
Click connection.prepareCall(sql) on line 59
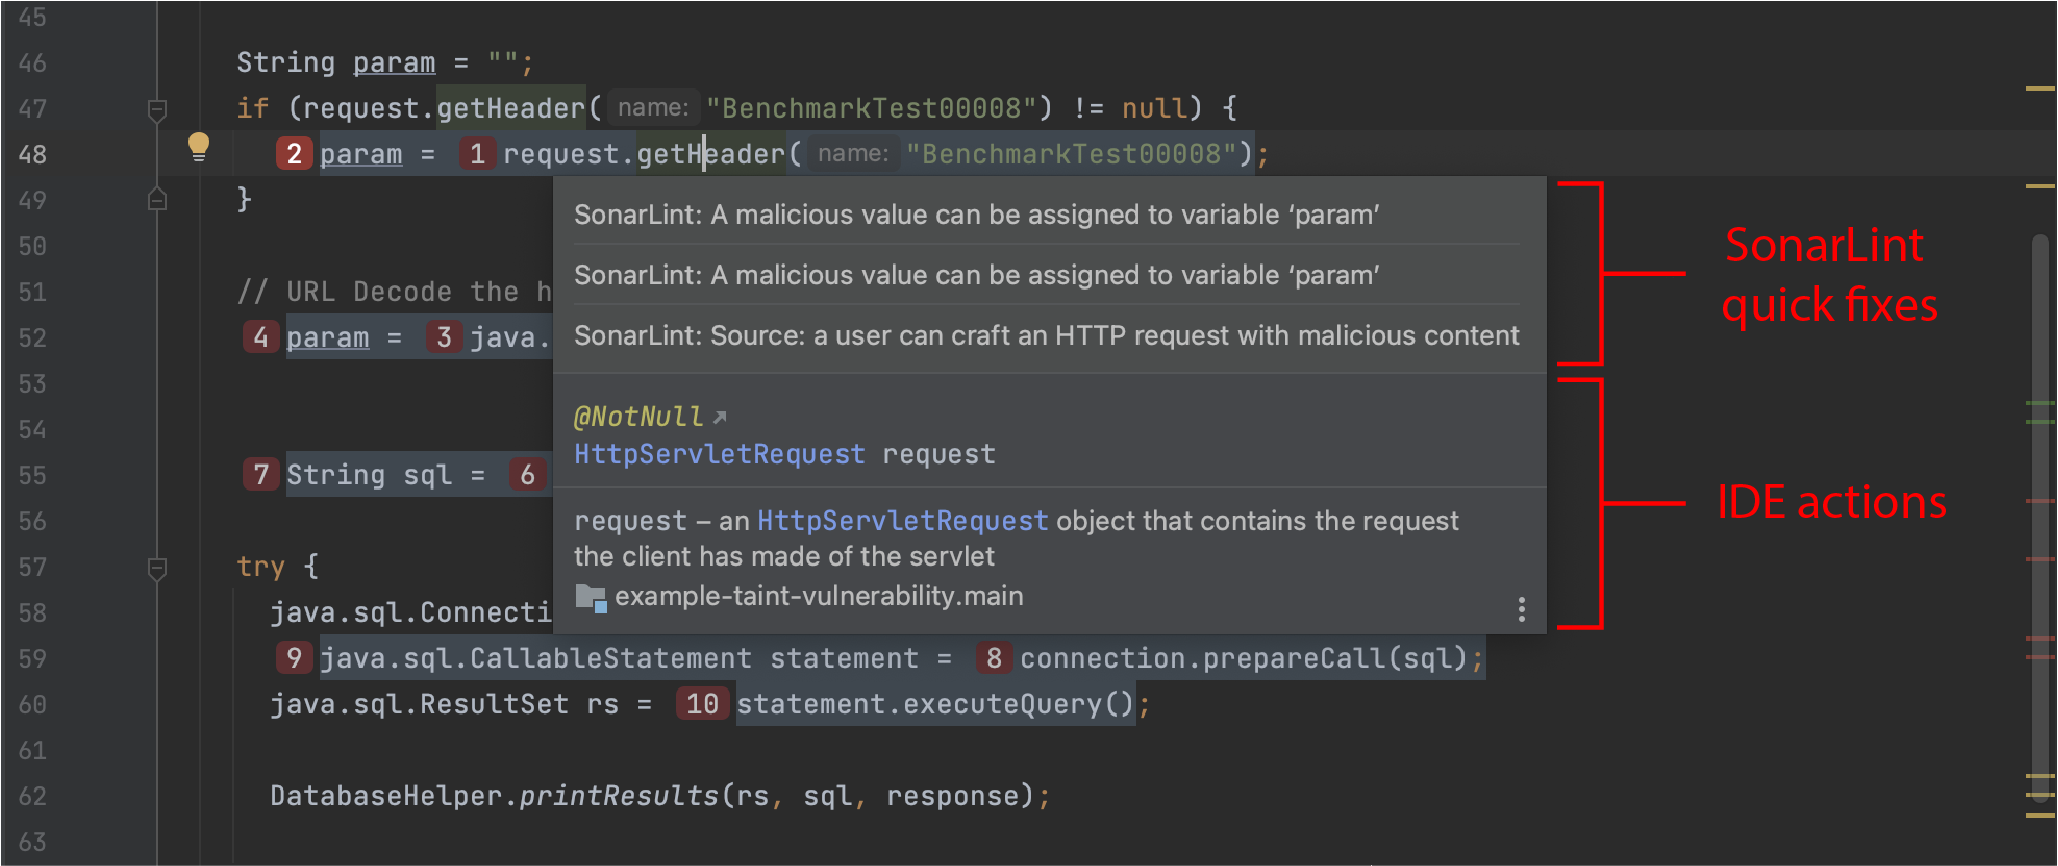(1243, 658)
